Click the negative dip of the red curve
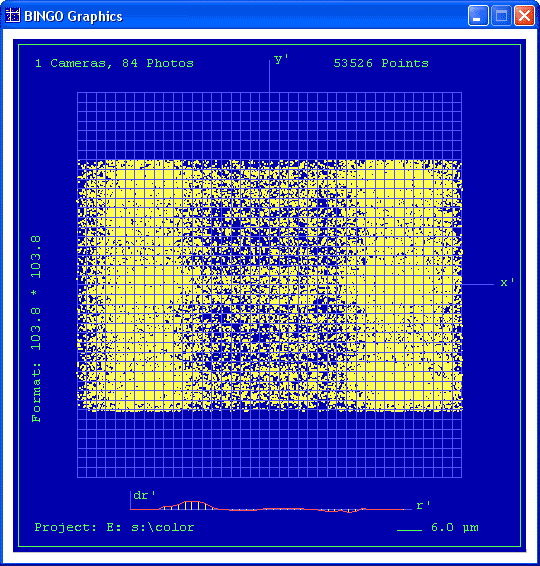The height and width of the screenshot is (566, 540). point(348,511)
